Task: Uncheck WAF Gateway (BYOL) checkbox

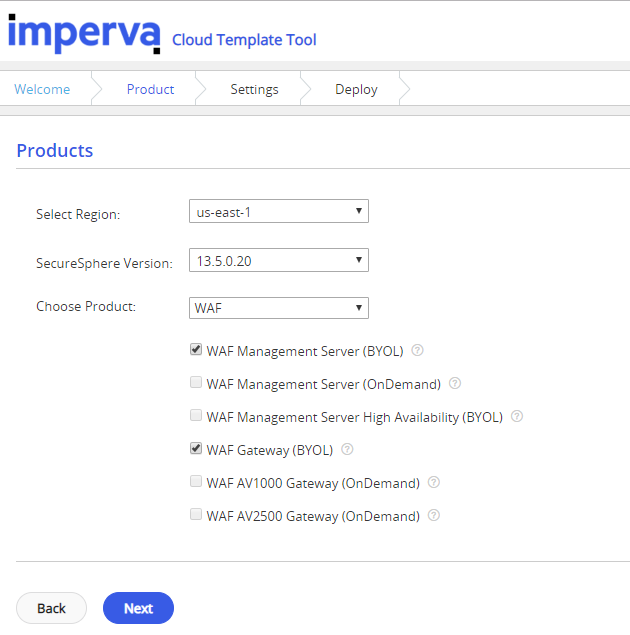Action: click(x=196, y=448)
